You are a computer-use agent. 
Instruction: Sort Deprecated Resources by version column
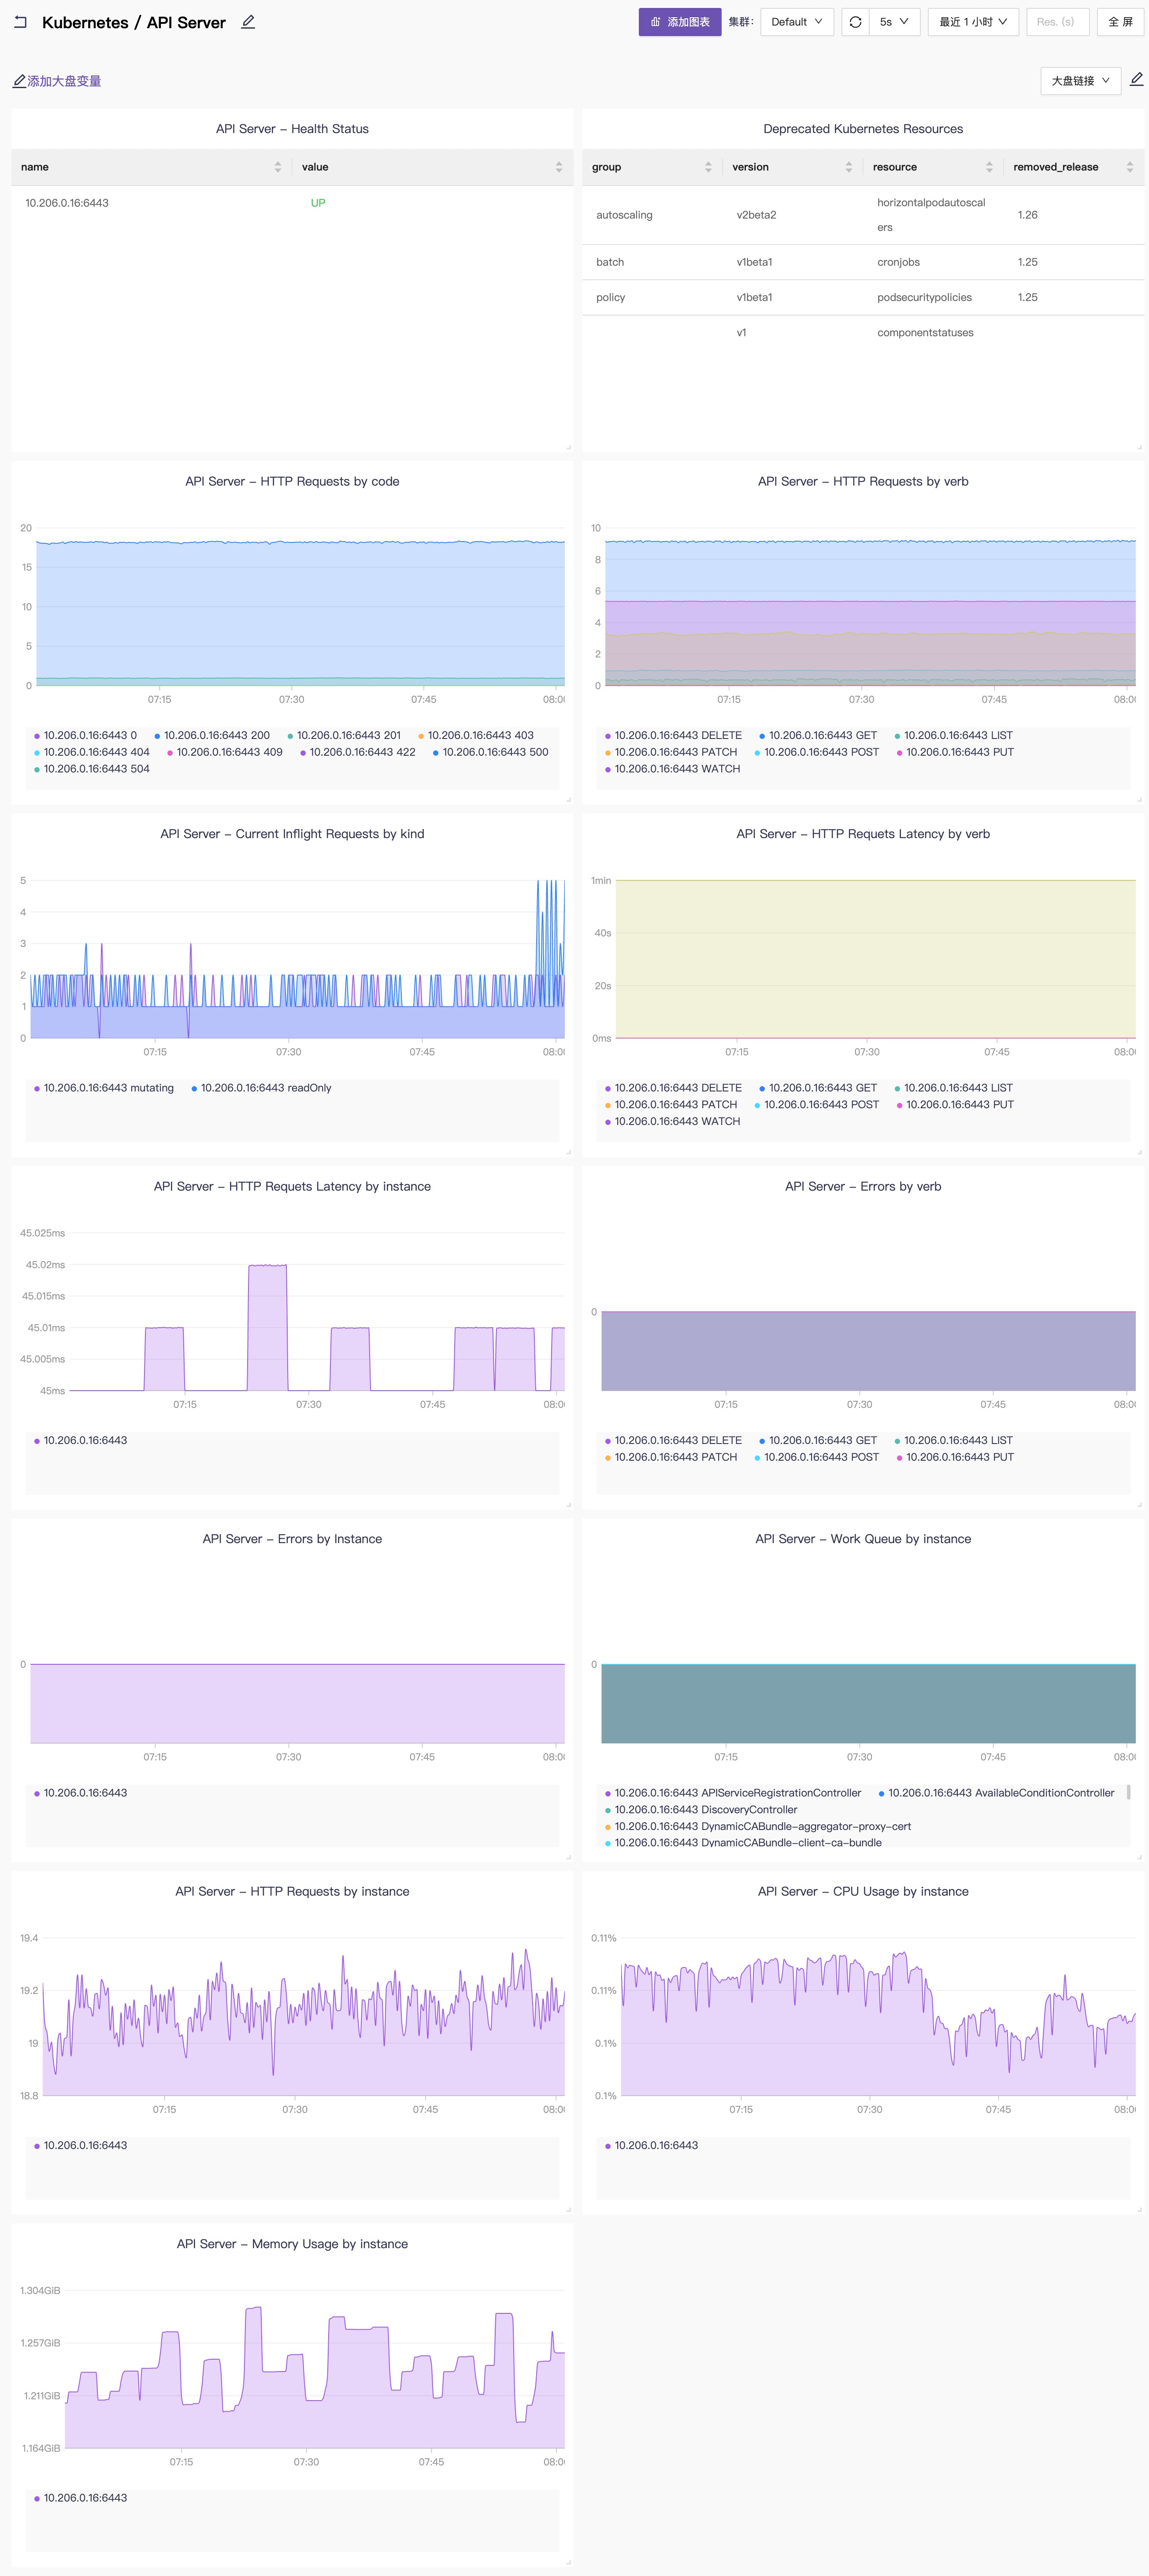(x=849, y=167)
